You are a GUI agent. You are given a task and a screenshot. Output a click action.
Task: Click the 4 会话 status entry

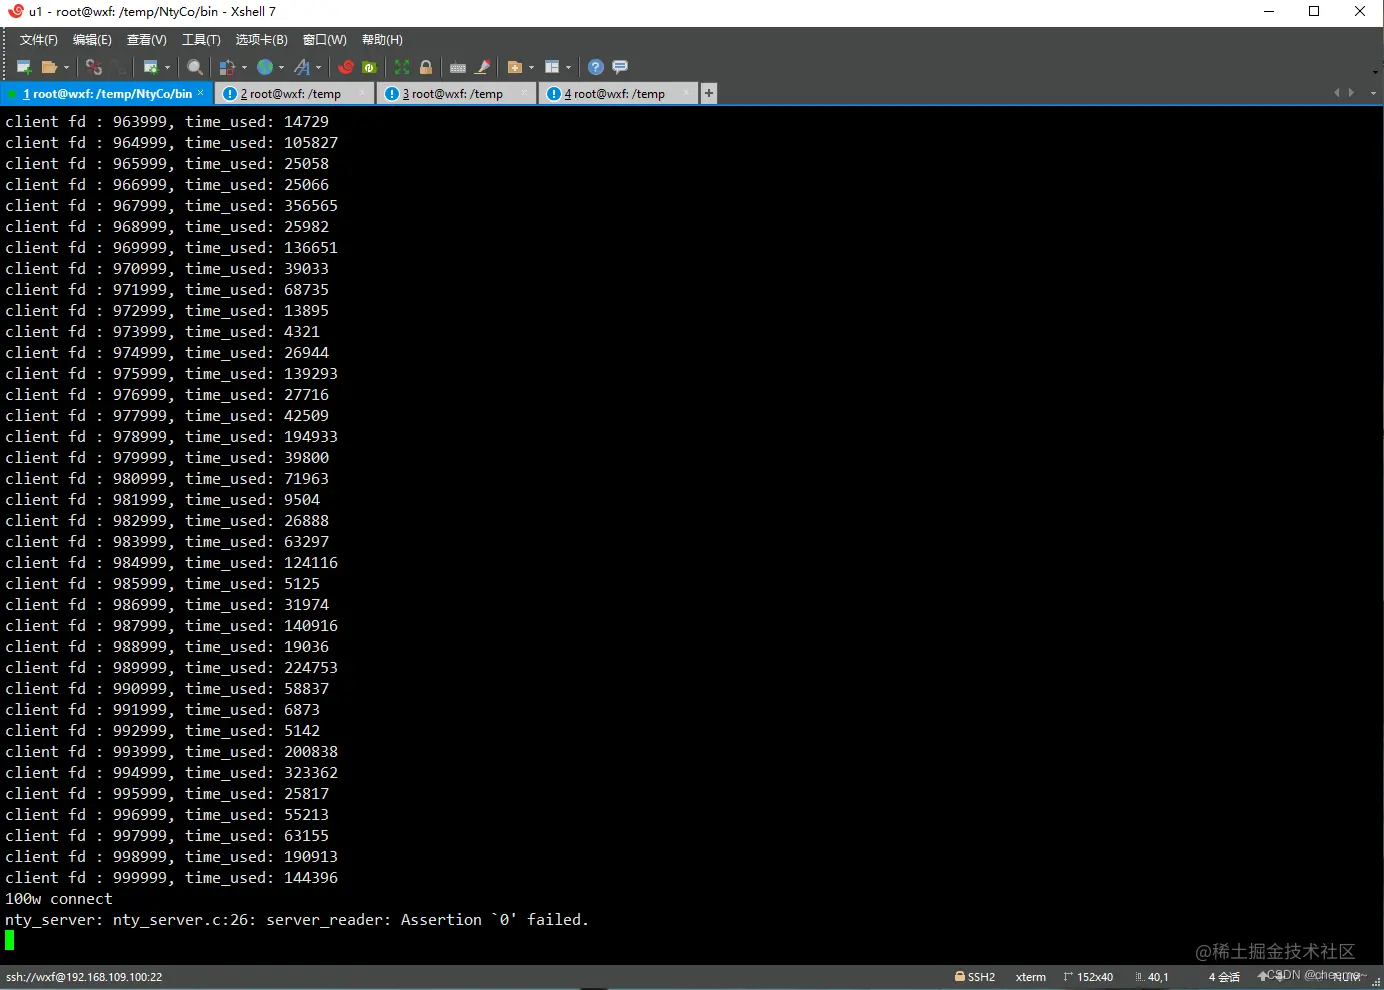pyautogui.click(x=1224, y=977)
